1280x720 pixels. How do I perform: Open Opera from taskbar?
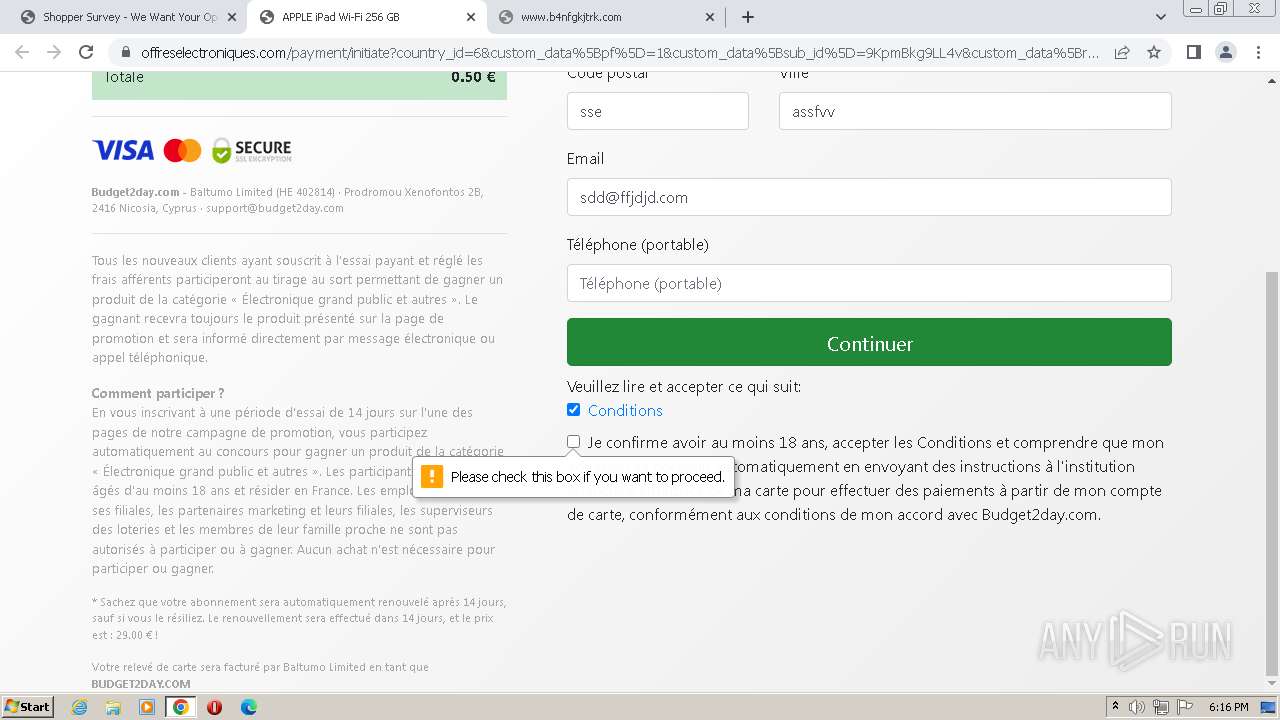214,707
